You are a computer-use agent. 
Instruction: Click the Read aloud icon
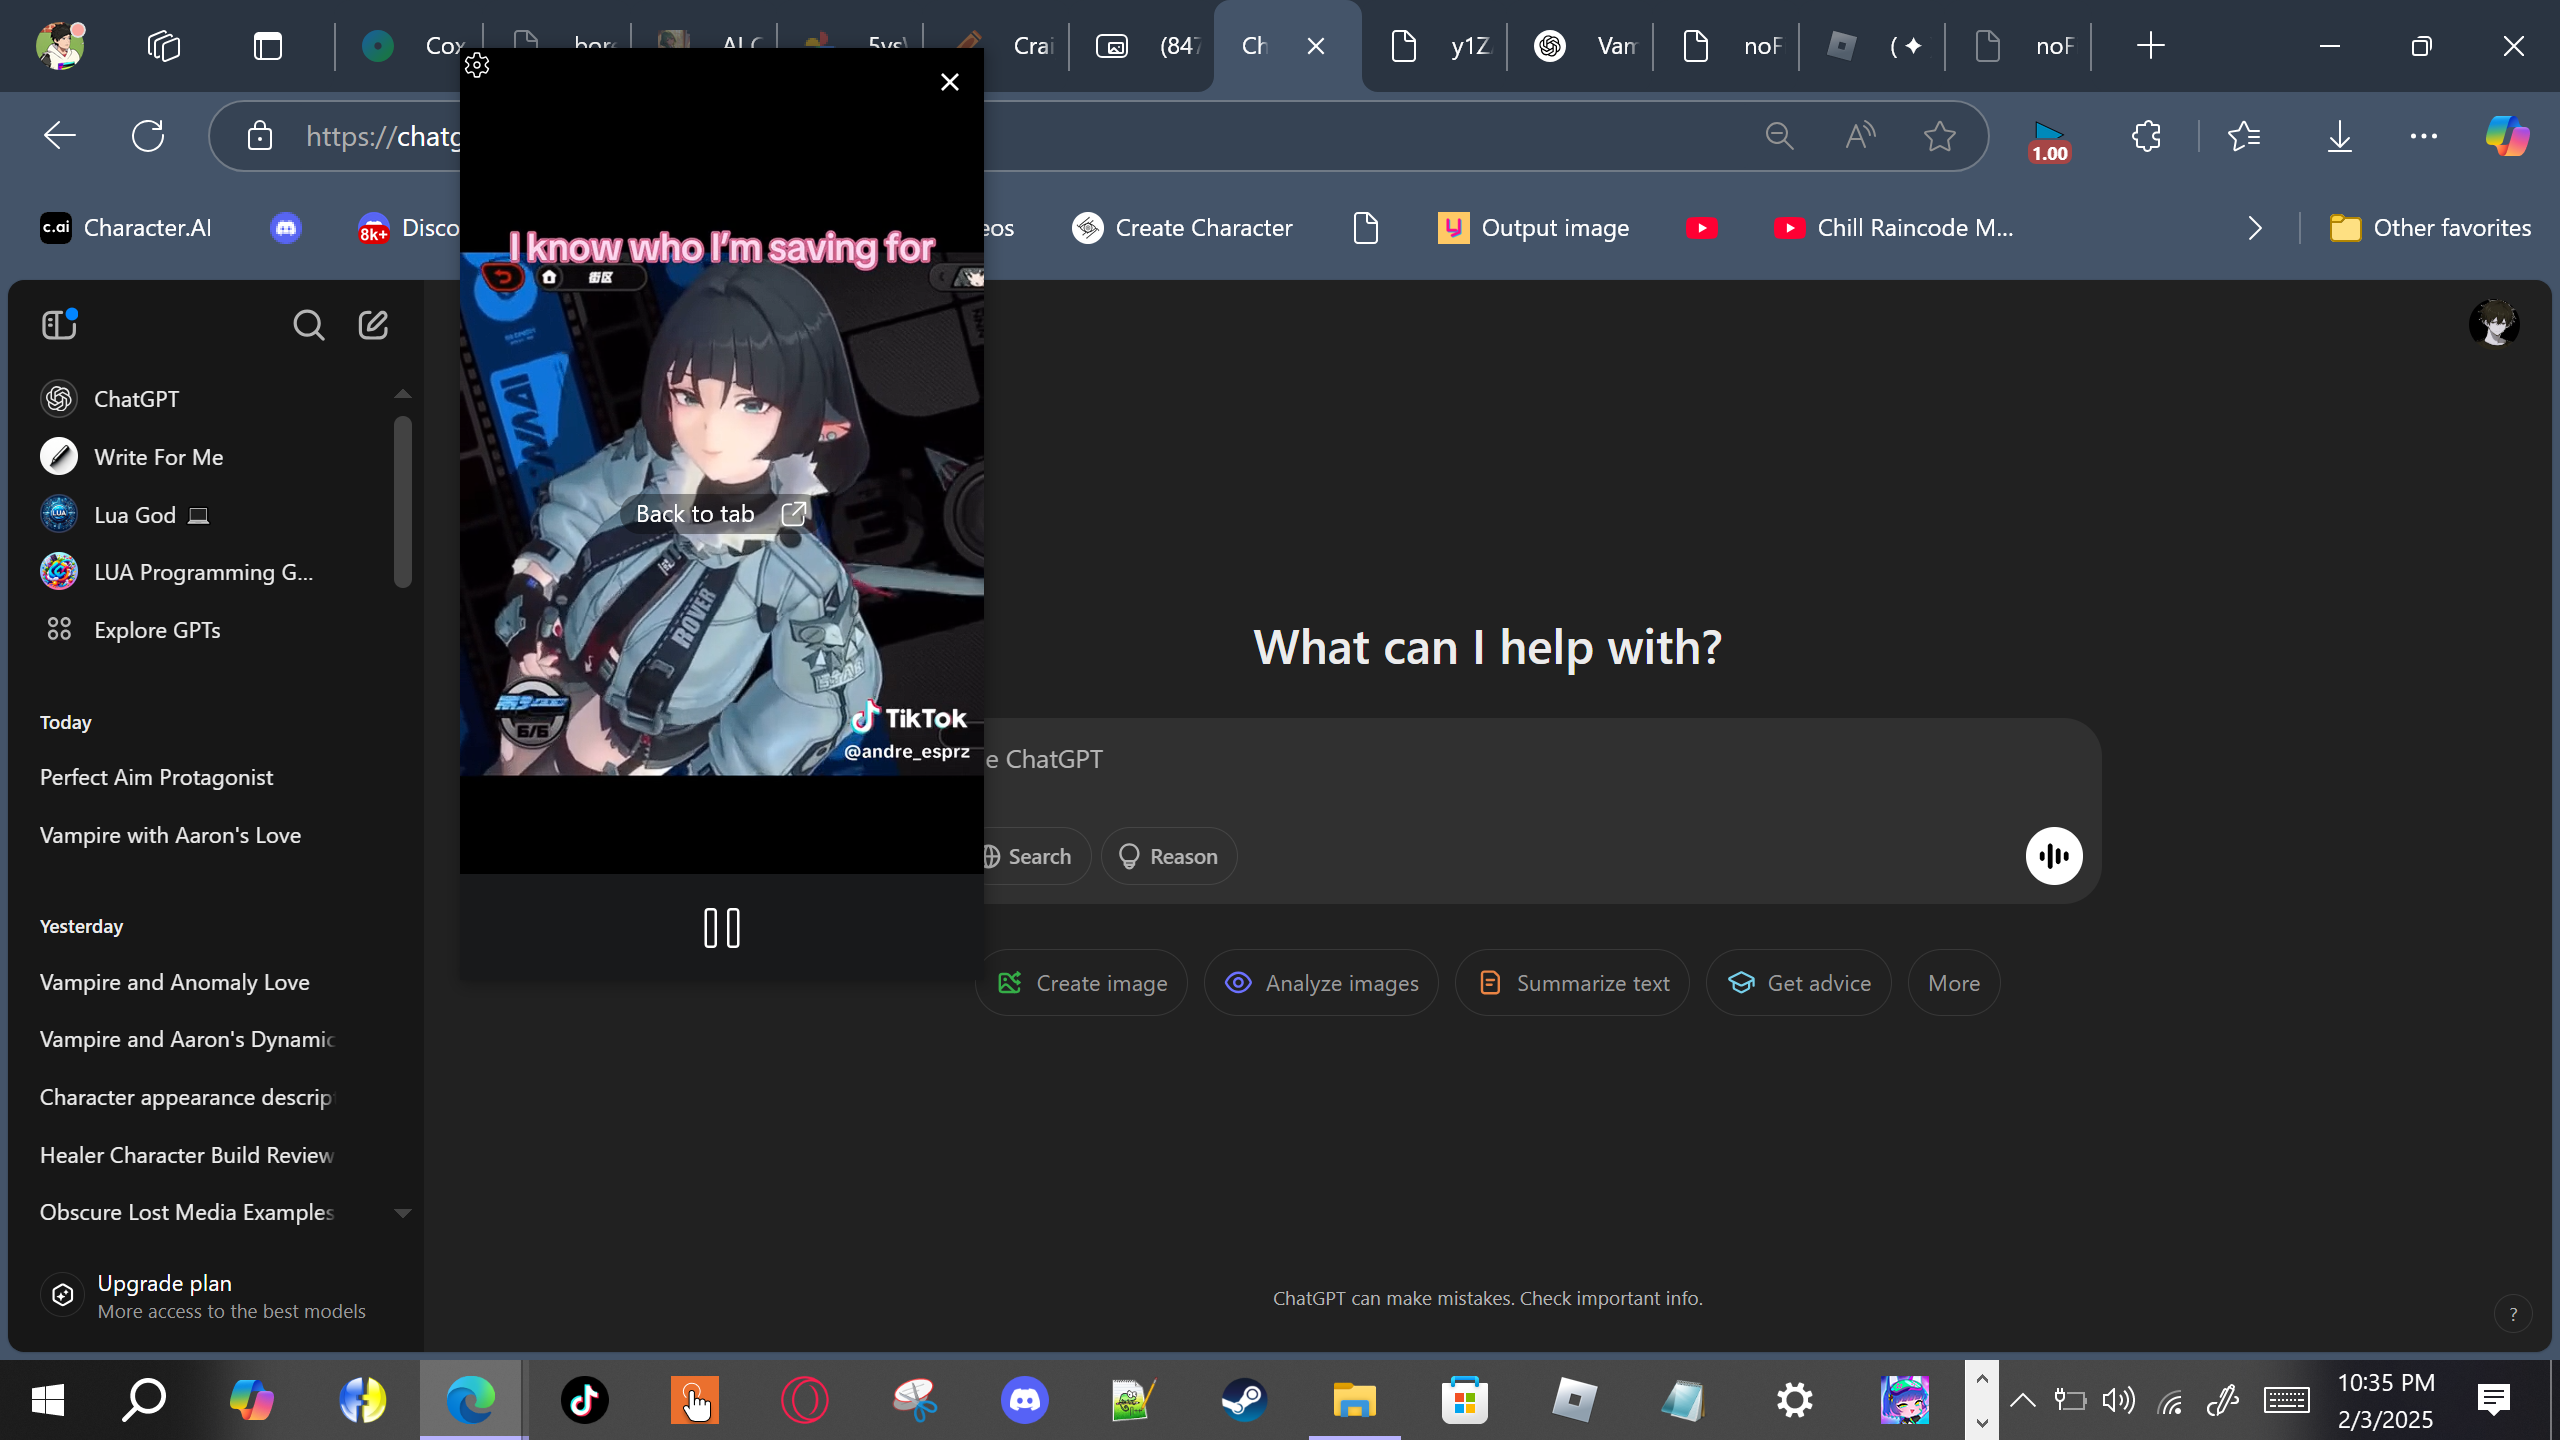point(1860,136)
